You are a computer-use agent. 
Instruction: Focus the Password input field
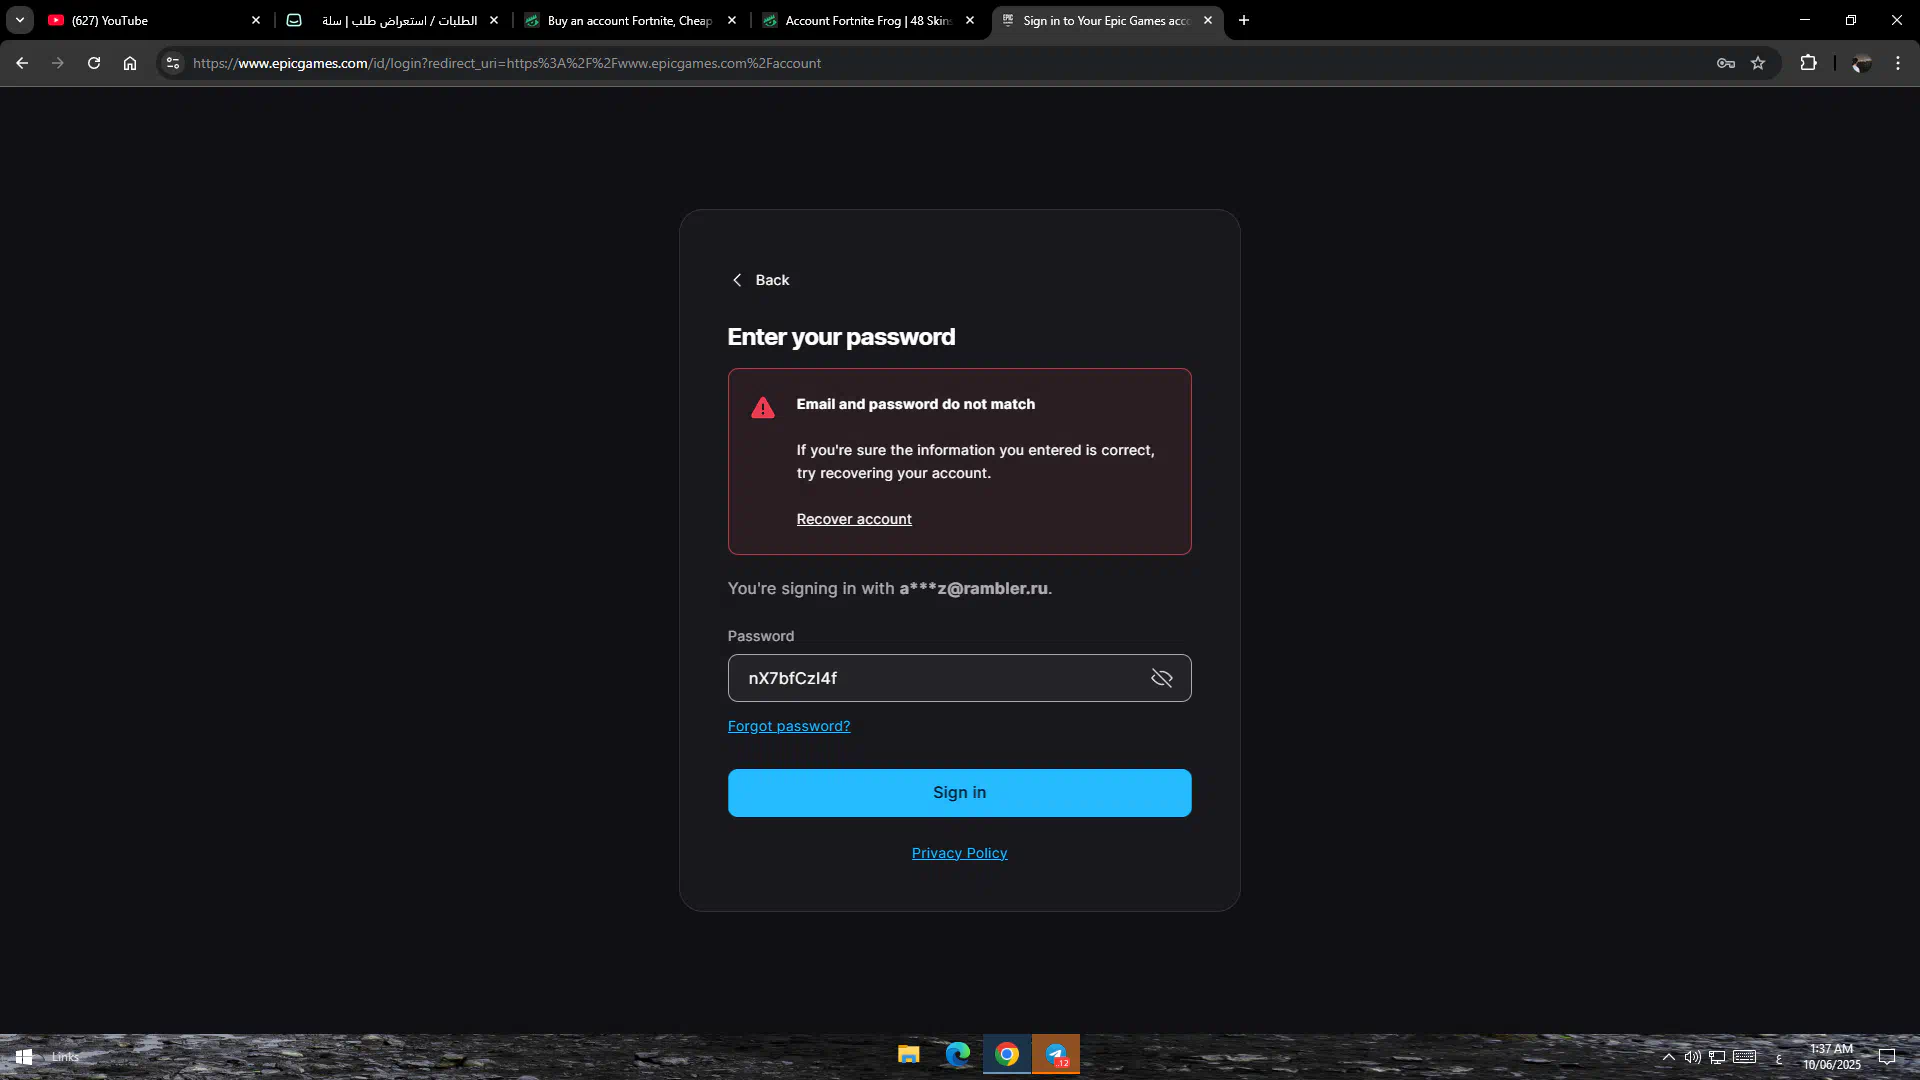(959, 678)
